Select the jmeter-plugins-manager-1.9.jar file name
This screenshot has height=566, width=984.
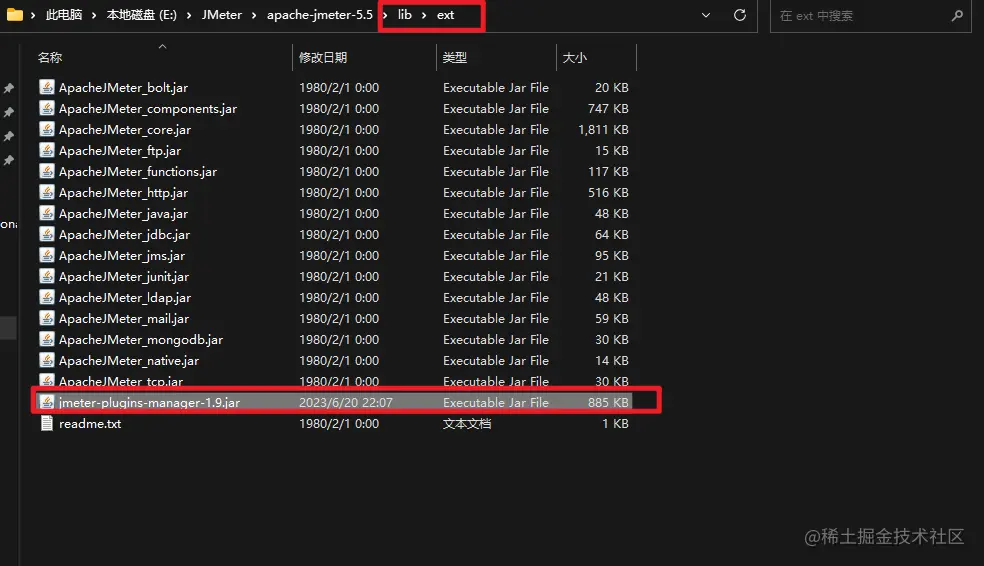tap(149, 402)
